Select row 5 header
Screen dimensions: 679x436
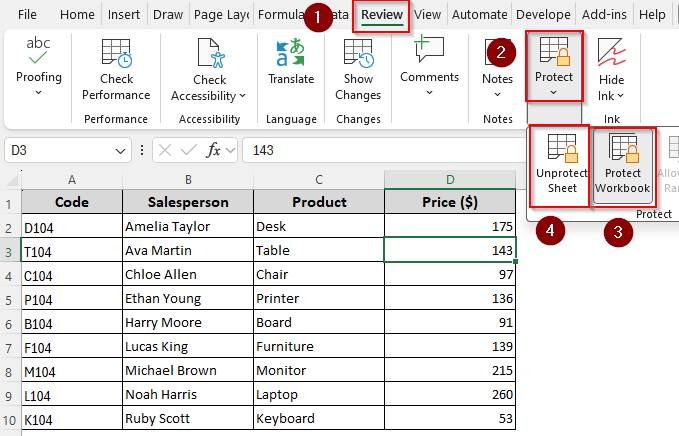(x=9, y=300)
